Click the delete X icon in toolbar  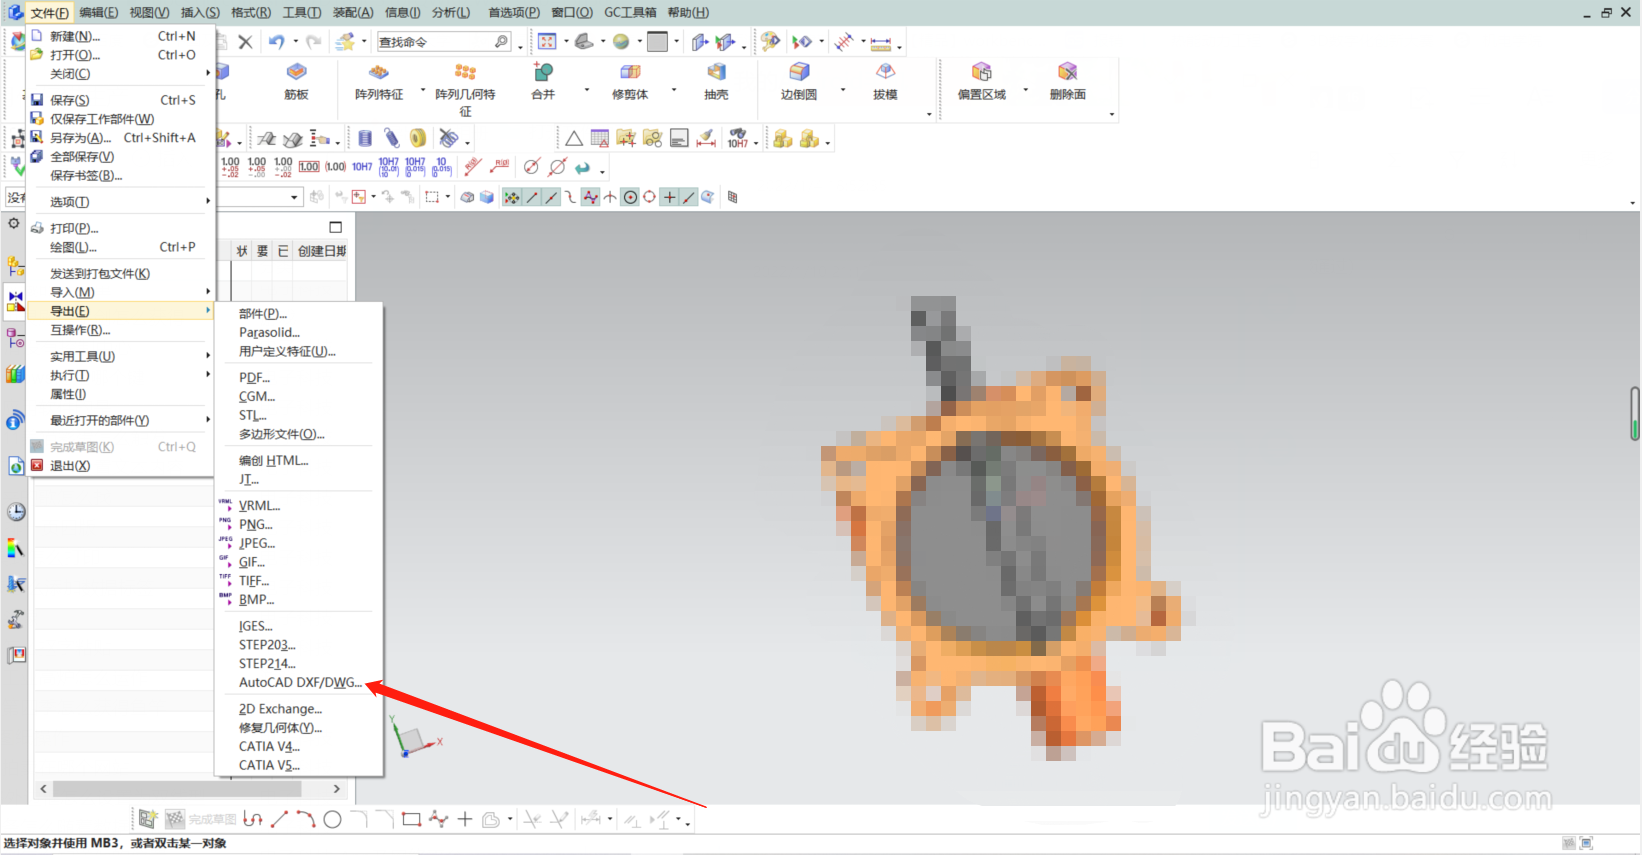245,42
